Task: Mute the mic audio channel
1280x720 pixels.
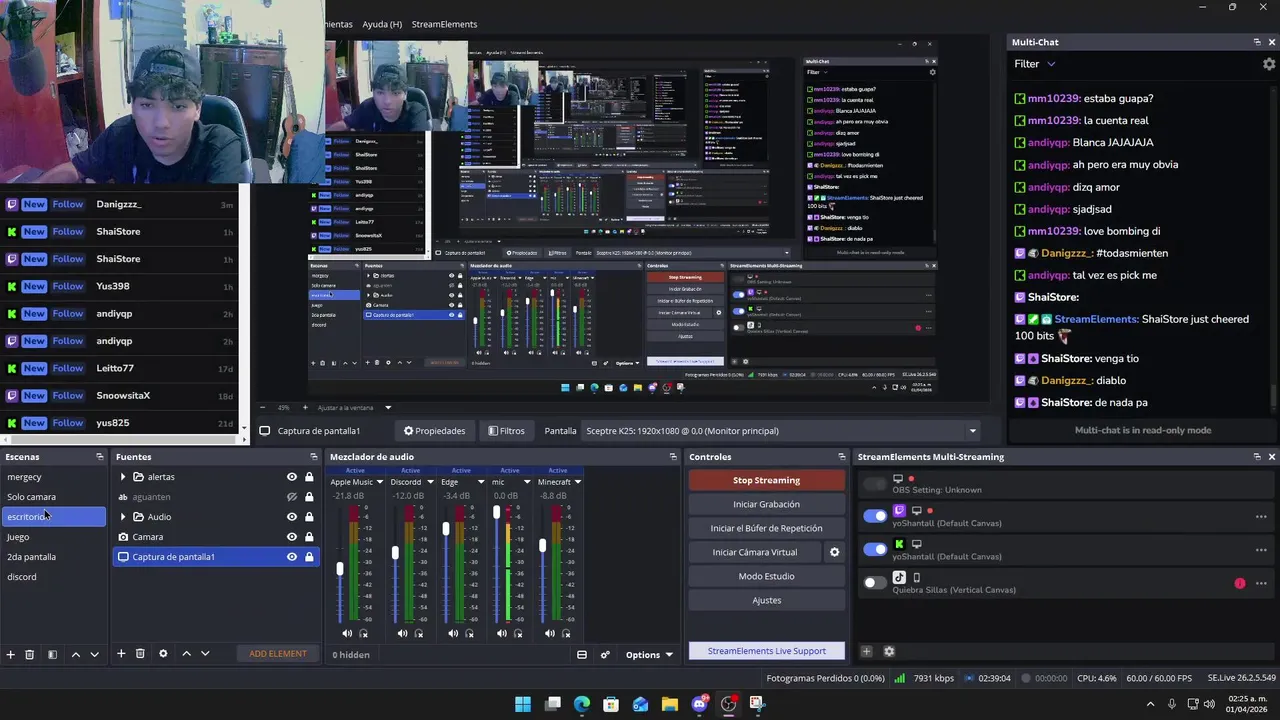Action: [501, 633]
